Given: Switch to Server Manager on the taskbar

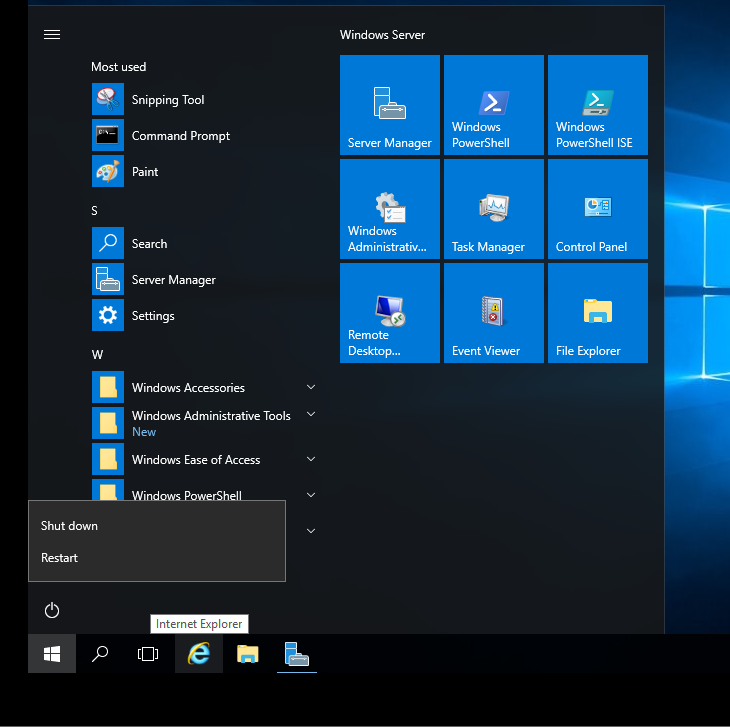Looking at the screenshot, I should (x=297, y=653).
